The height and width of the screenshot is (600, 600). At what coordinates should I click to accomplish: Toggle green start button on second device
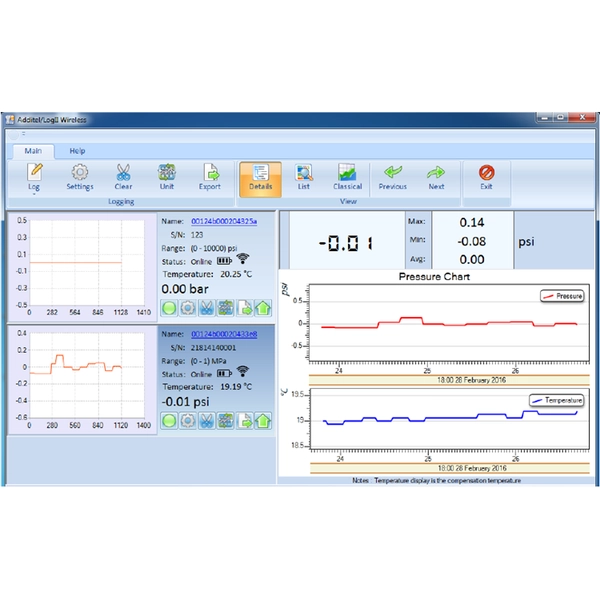pyautogui.click(x=170, y=421)
